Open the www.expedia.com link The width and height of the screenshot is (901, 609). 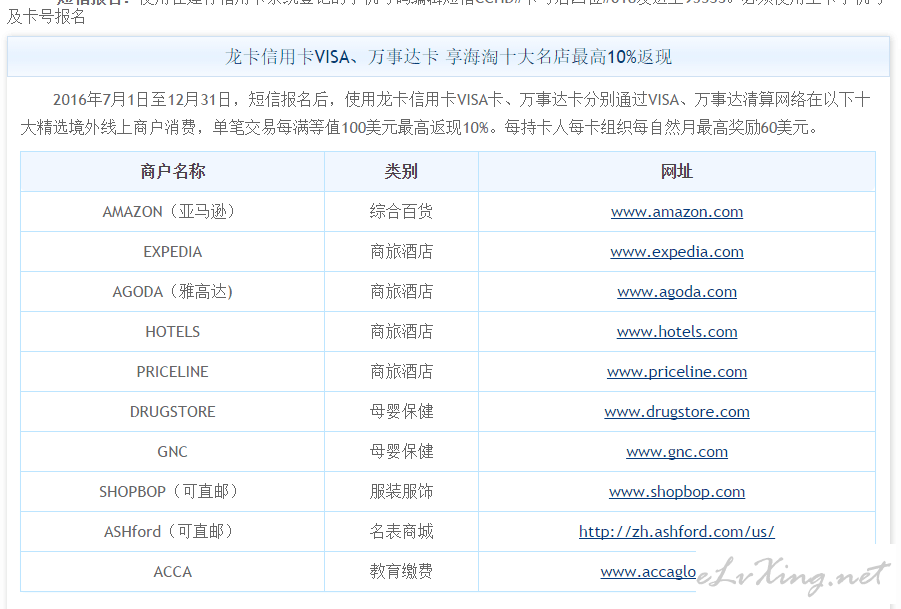tap(676, 252)
